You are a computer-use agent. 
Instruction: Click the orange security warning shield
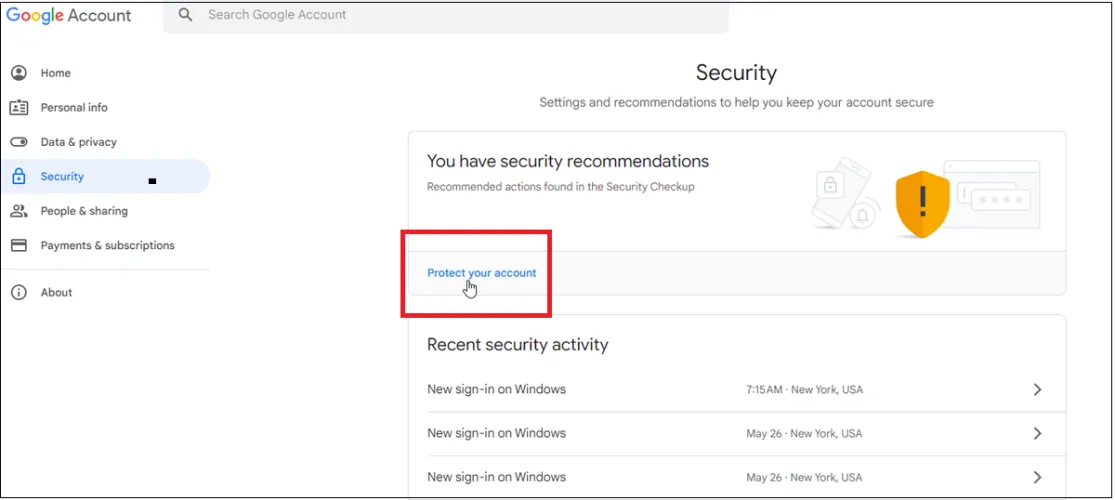(921, 203)
